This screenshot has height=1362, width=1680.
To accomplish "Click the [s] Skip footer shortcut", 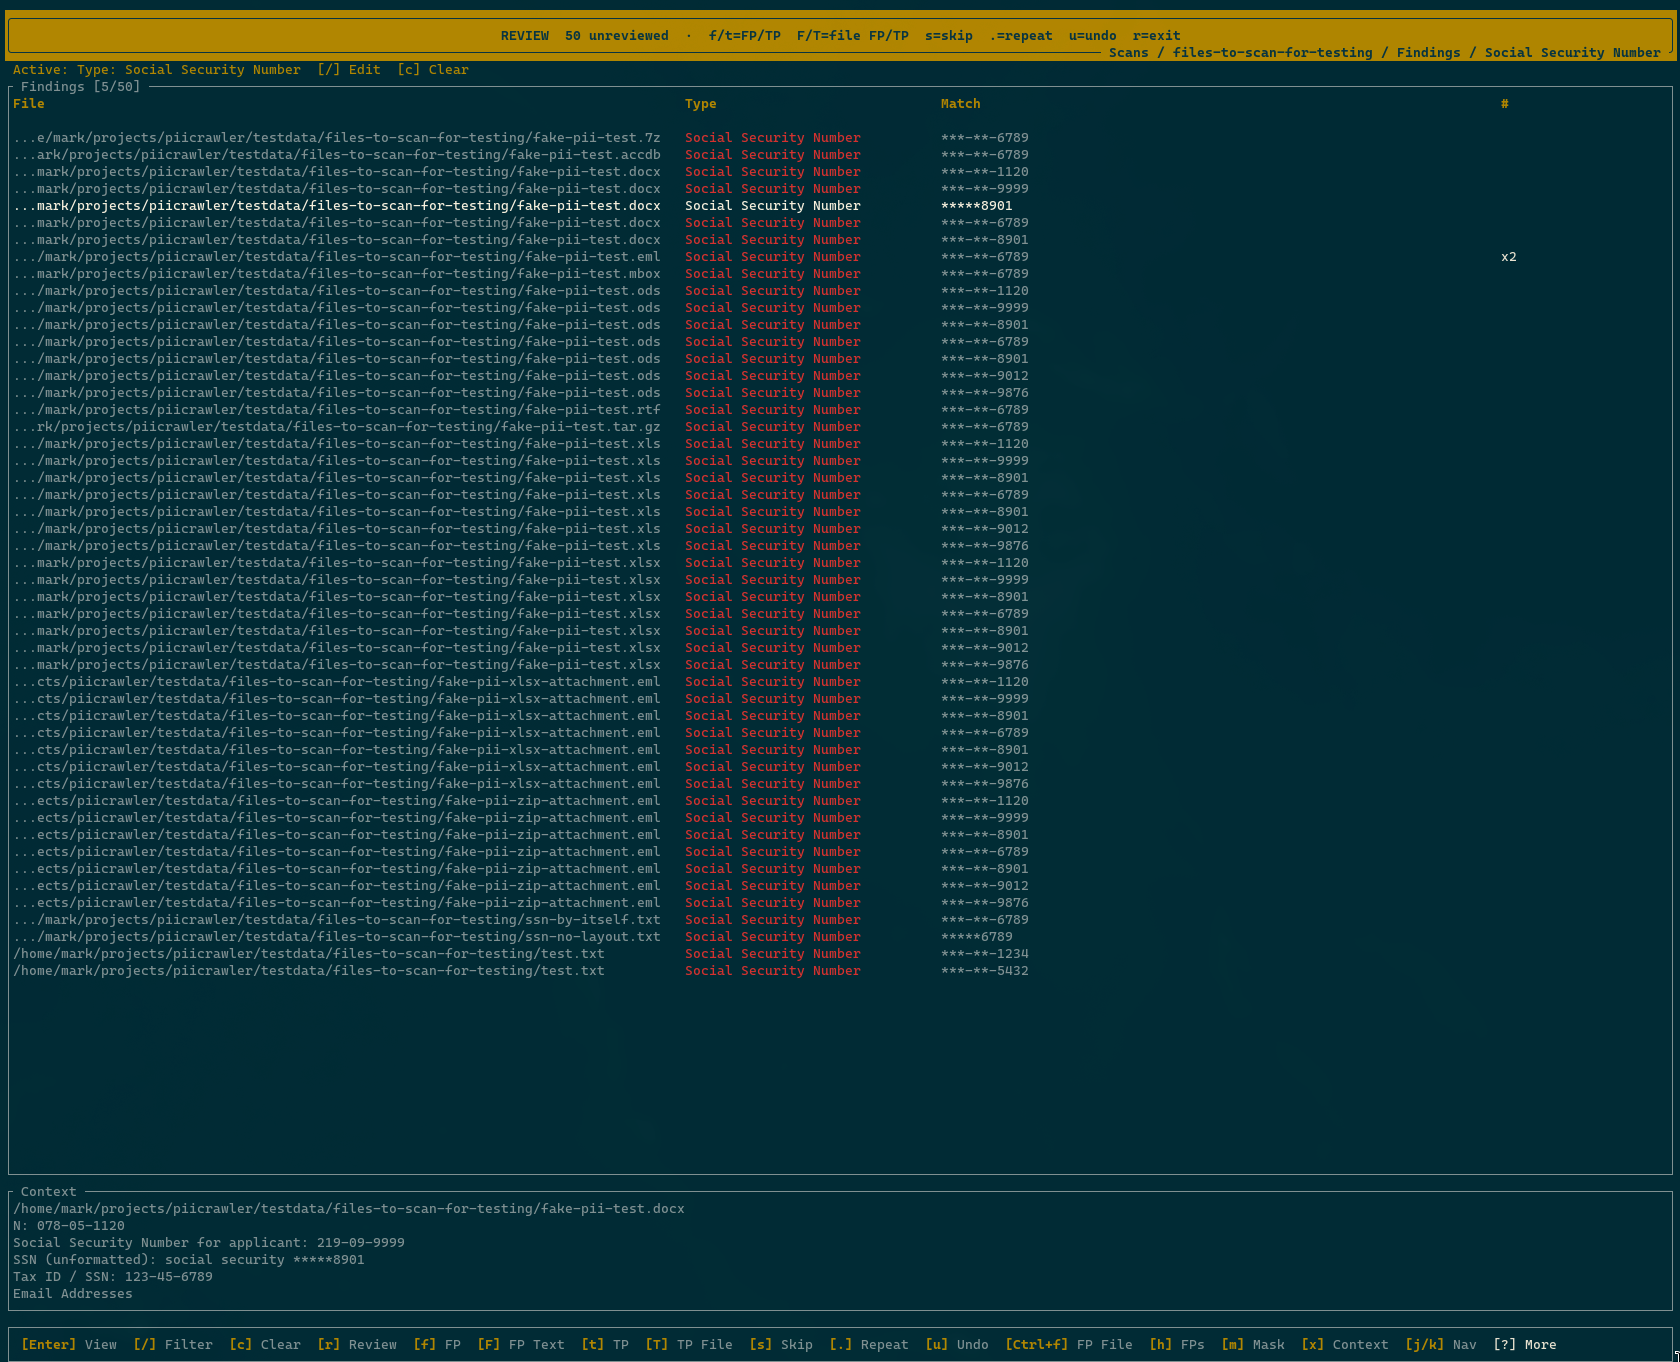I will pos(781,1344).
